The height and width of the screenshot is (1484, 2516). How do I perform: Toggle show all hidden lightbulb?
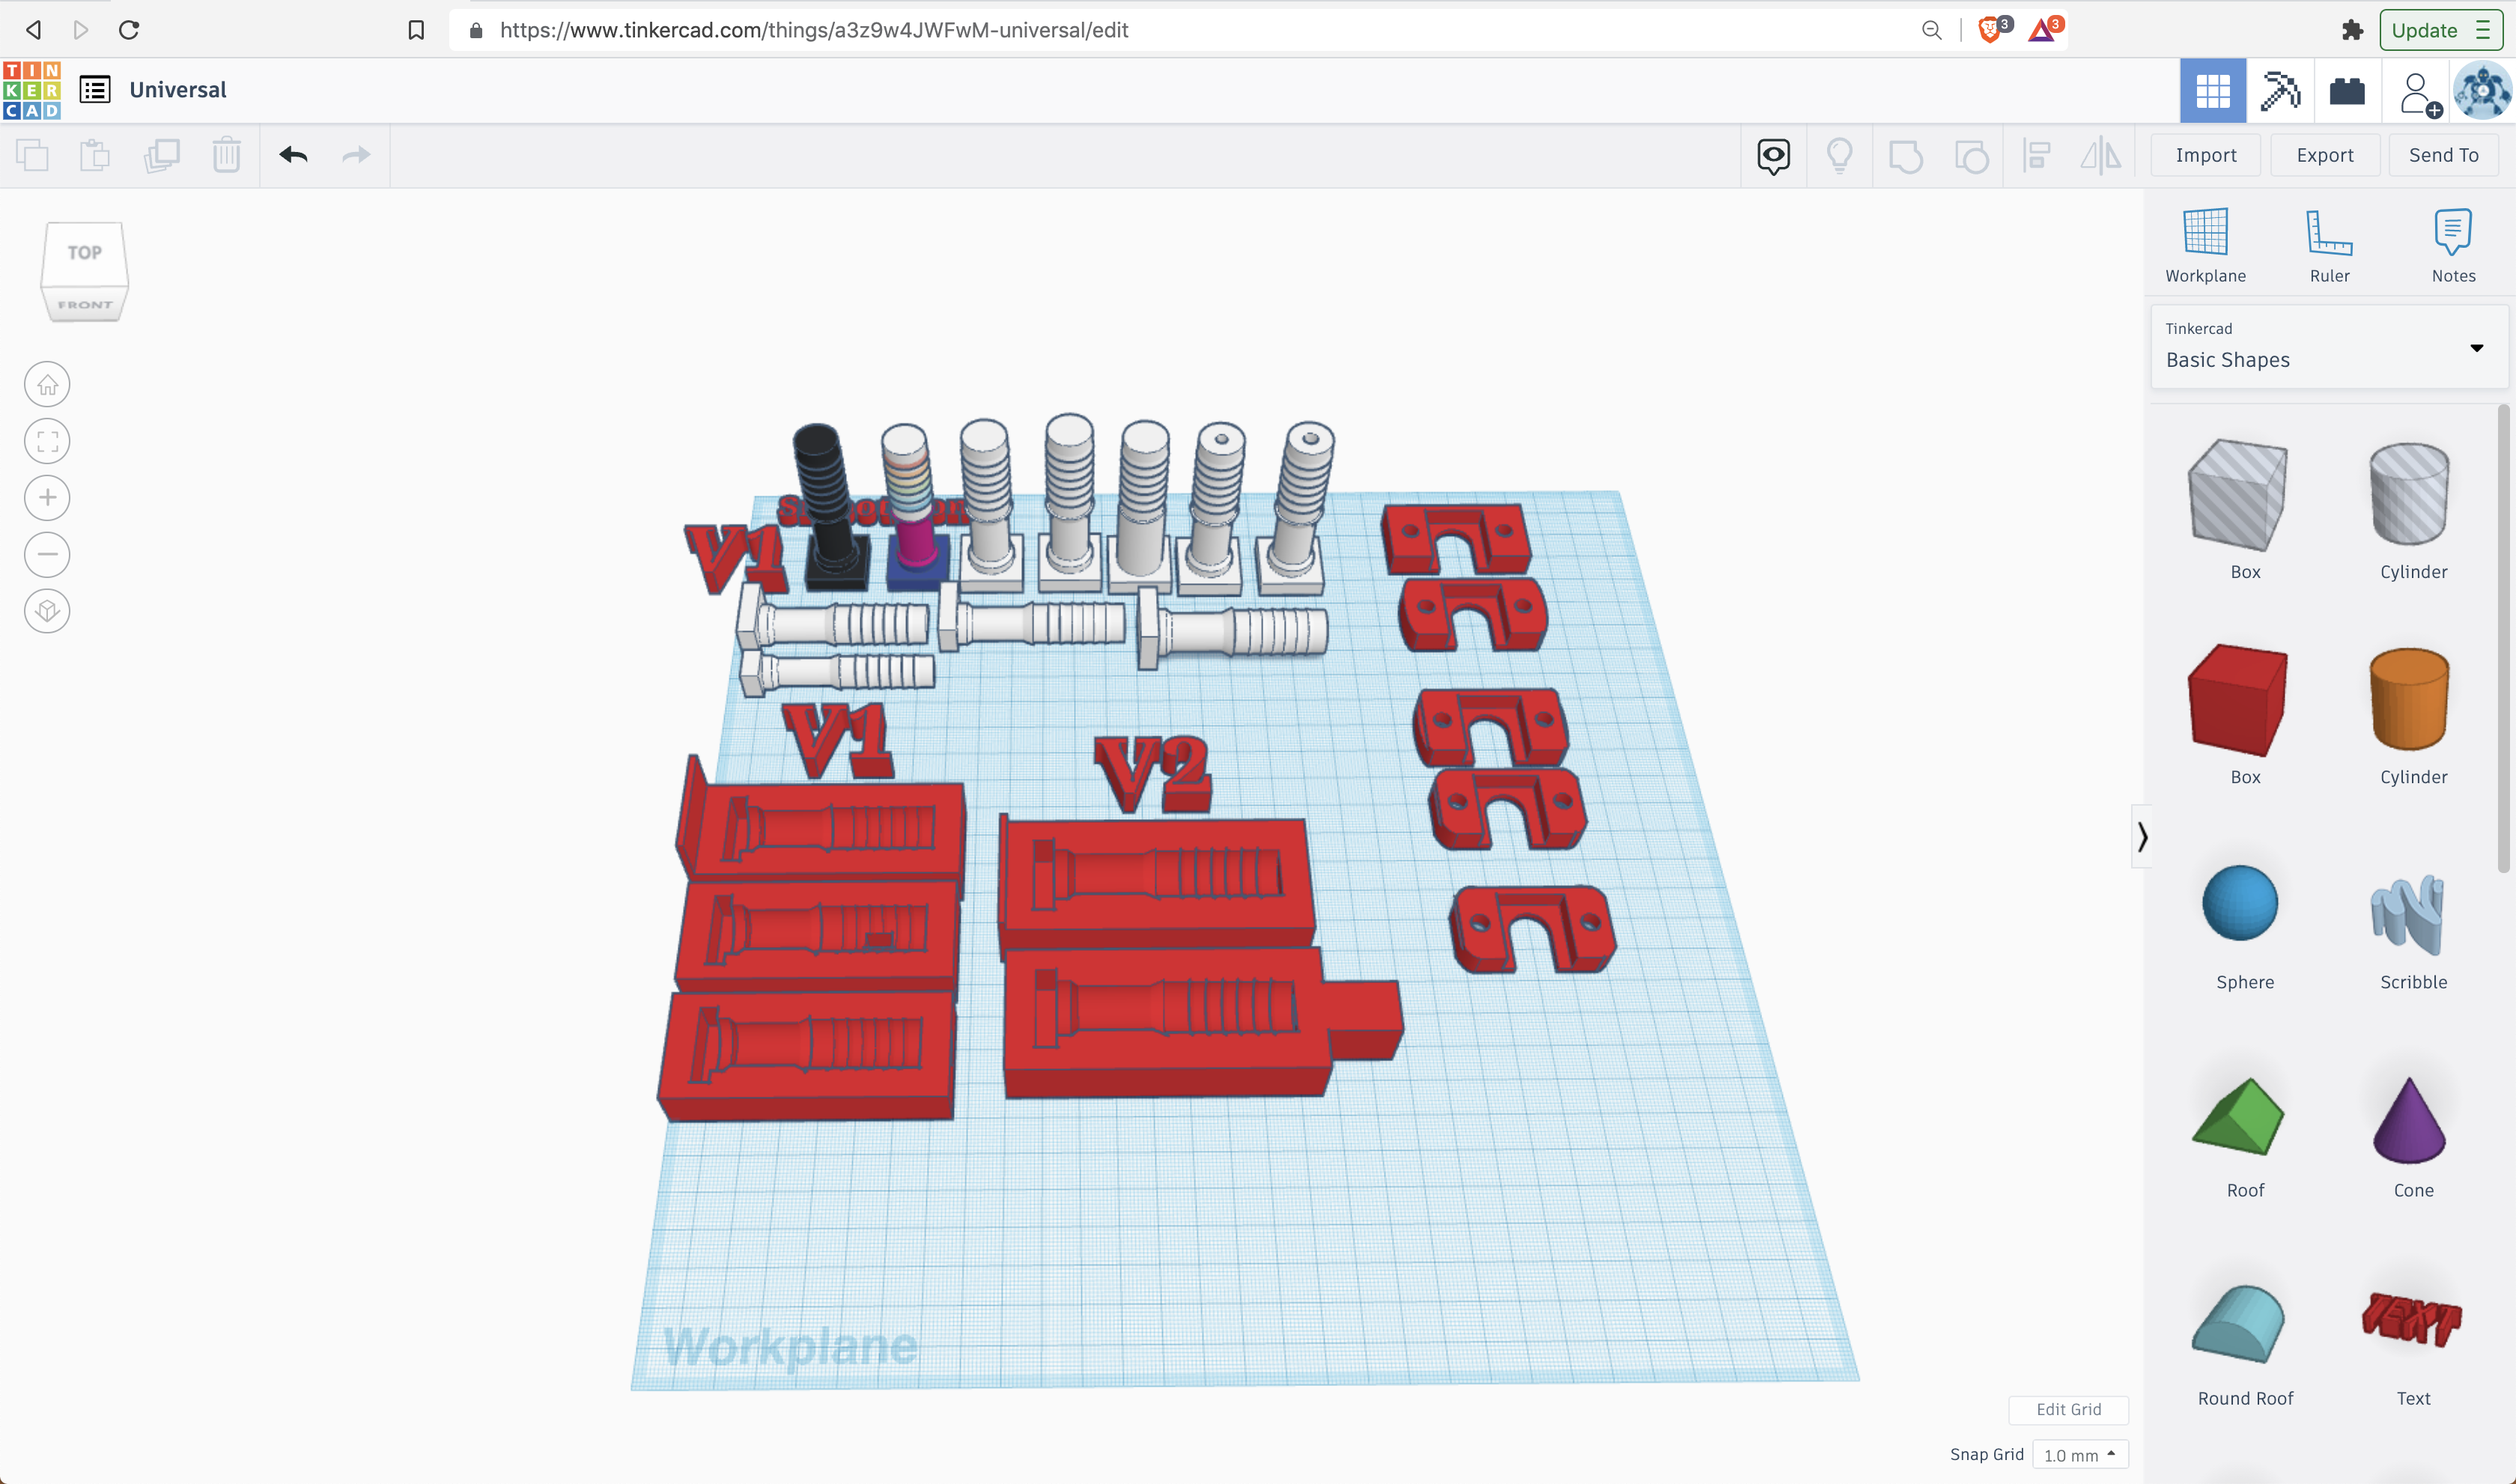pyautogui.click(x=1839, y=156)
